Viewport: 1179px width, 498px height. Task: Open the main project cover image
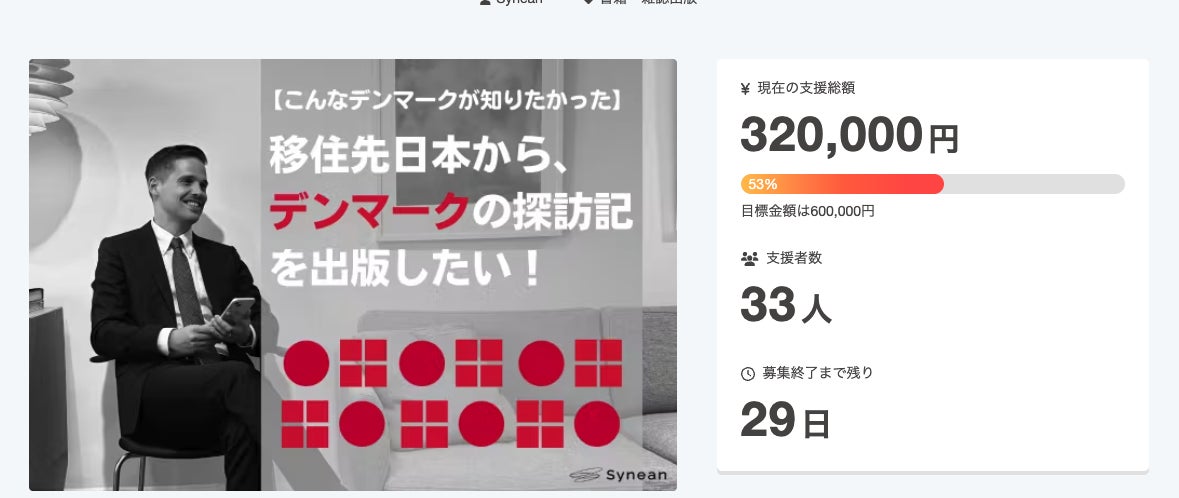pos(353,275)
